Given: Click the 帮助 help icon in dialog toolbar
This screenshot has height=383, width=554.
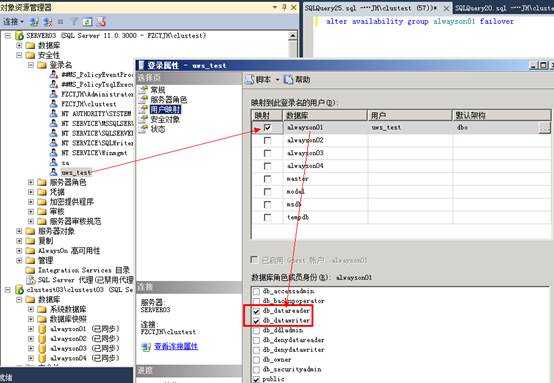Looking at the screenshot, I should pos(288,79).
